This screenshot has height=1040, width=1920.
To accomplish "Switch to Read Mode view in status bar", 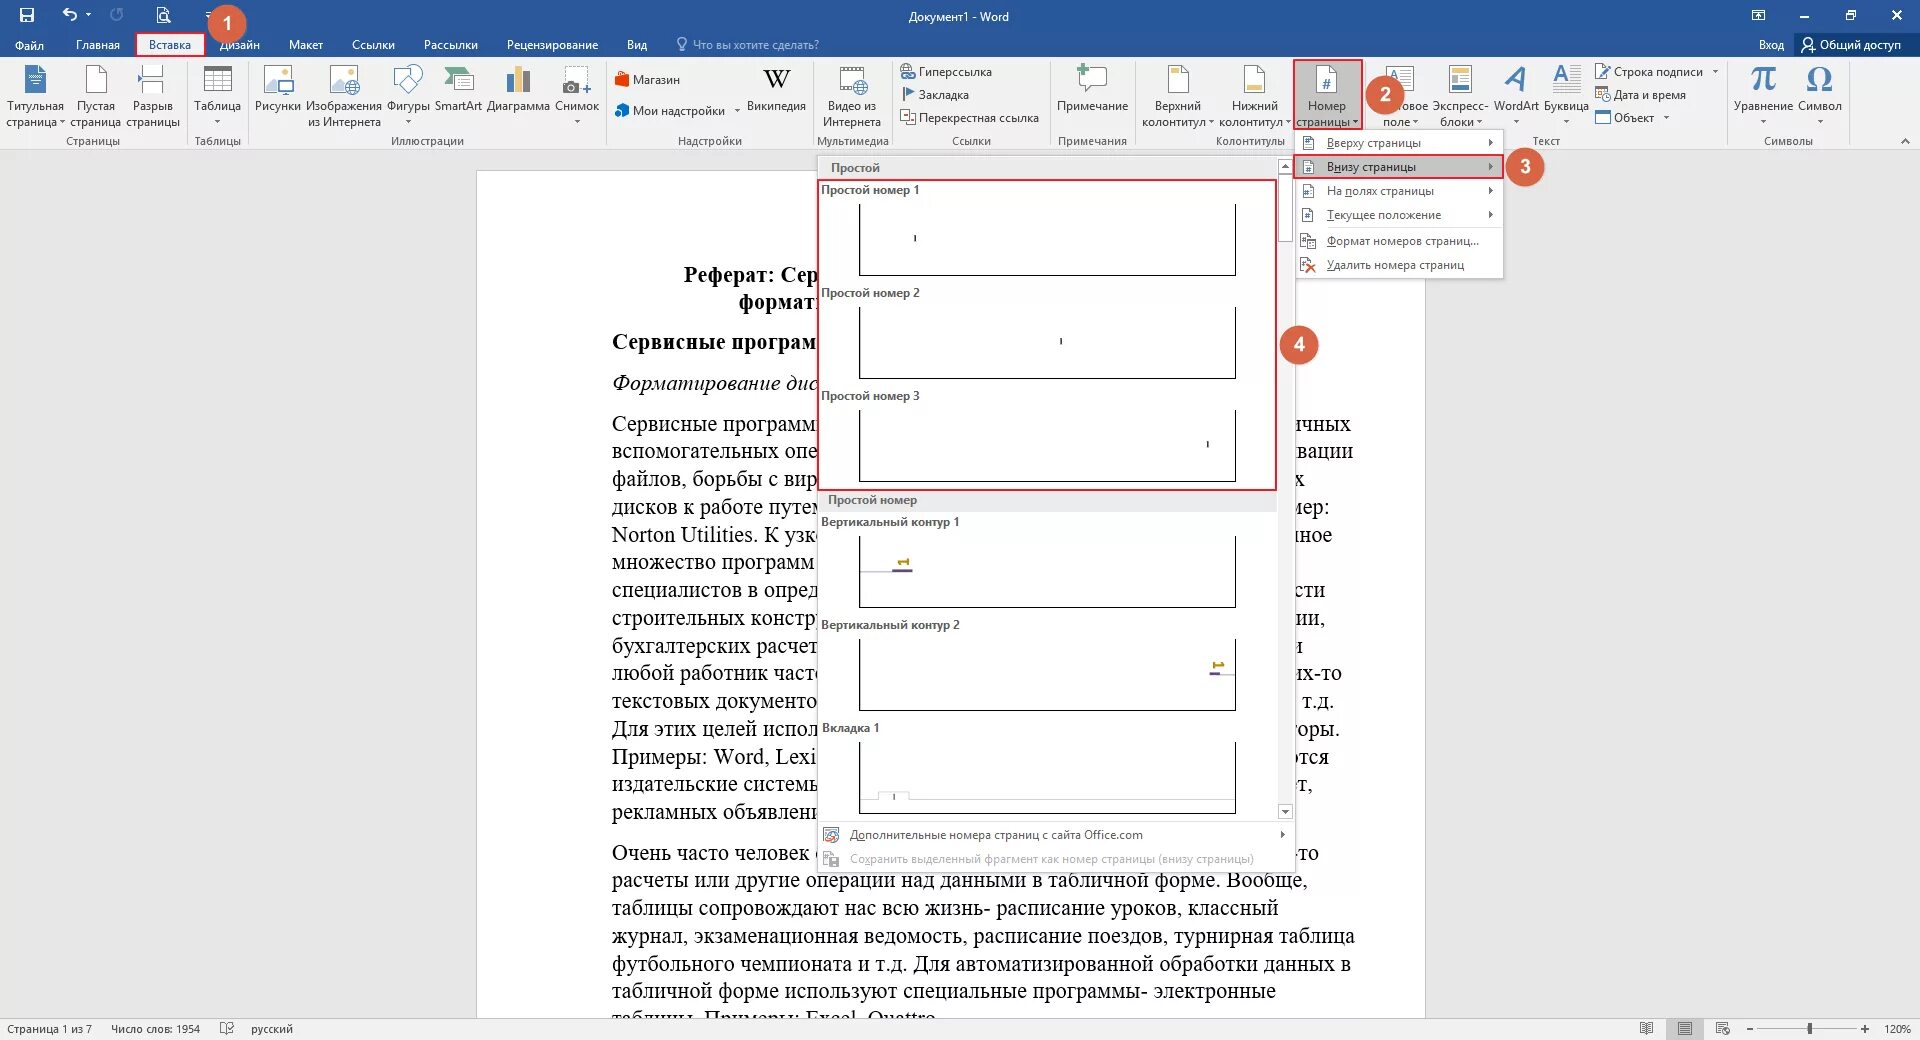I will [x=1647, y=1028].
